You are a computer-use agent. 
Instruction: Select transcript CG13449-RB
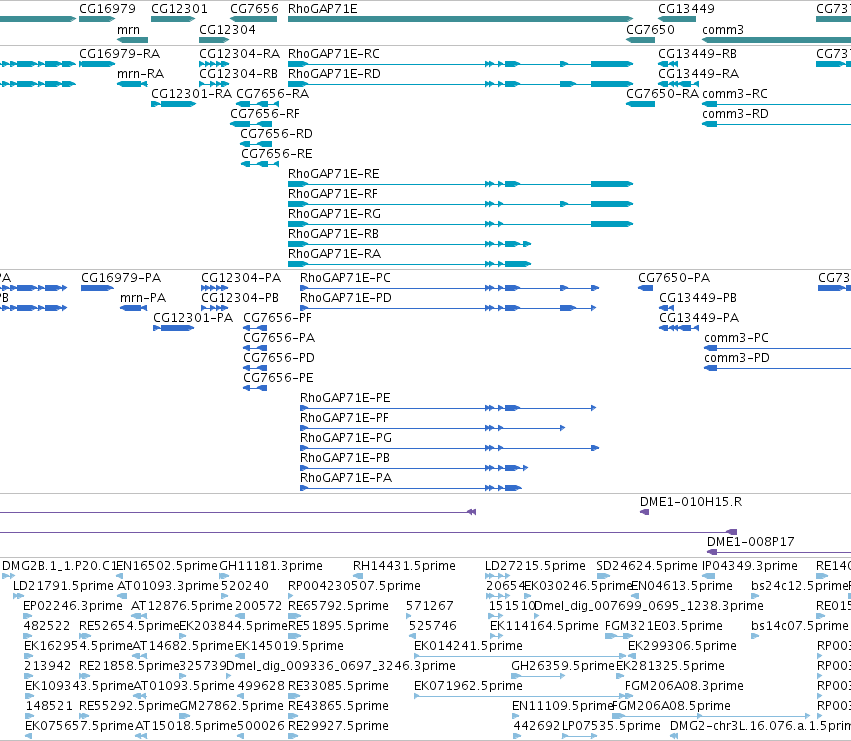697,54
